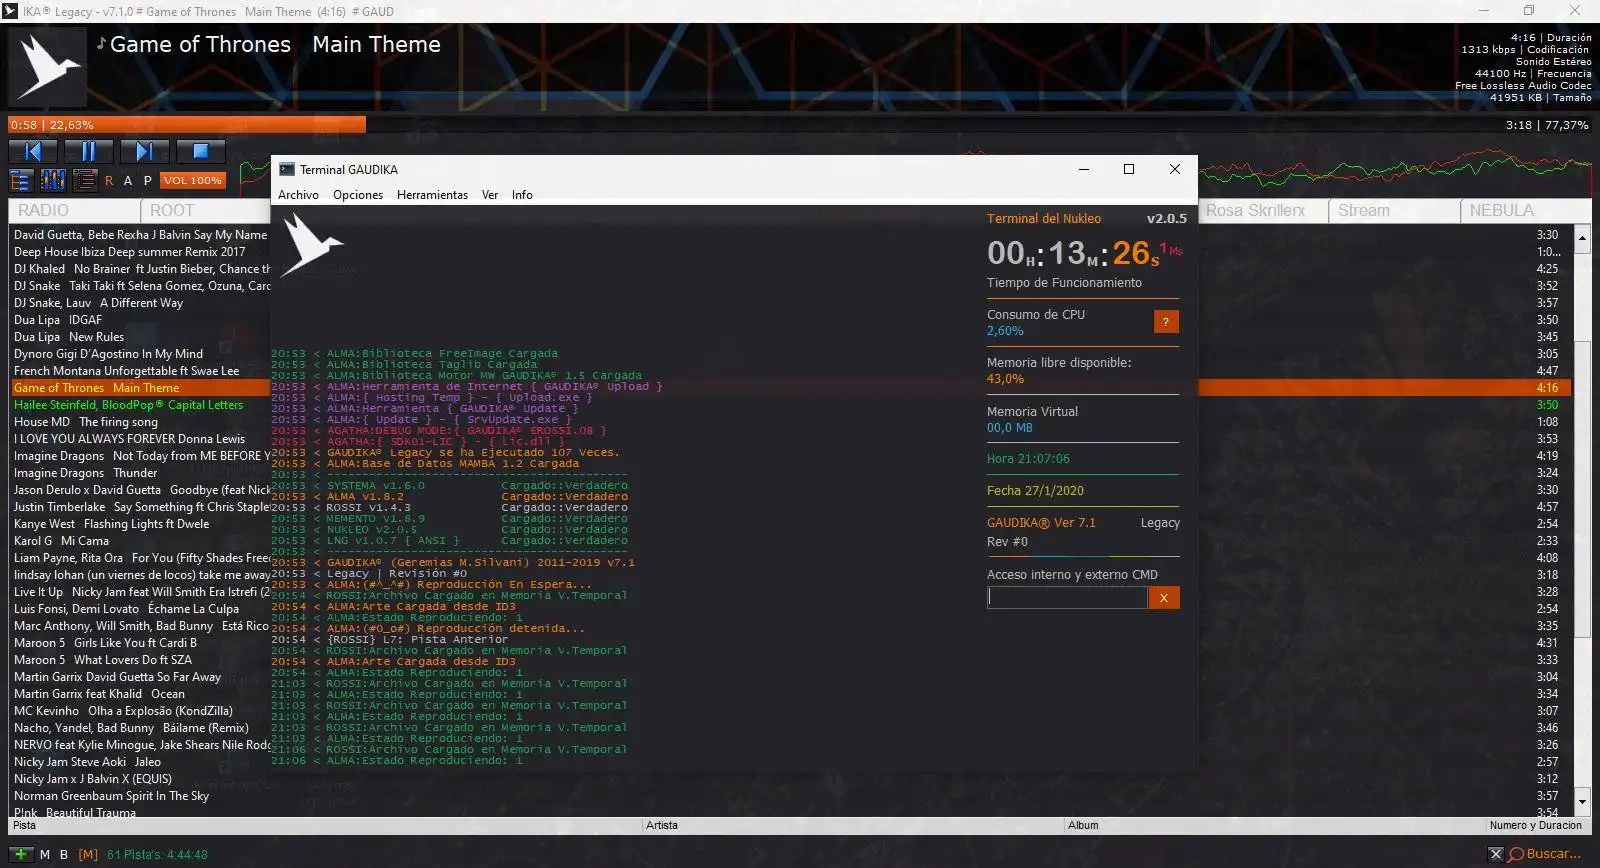Click the B button in bottom bar

pos(64,855)
